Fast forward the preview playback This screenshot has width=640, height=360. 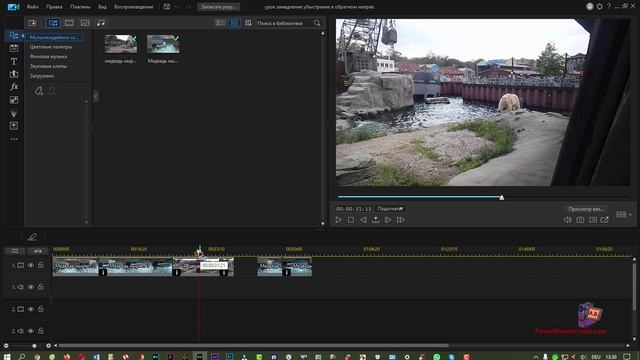400,220
